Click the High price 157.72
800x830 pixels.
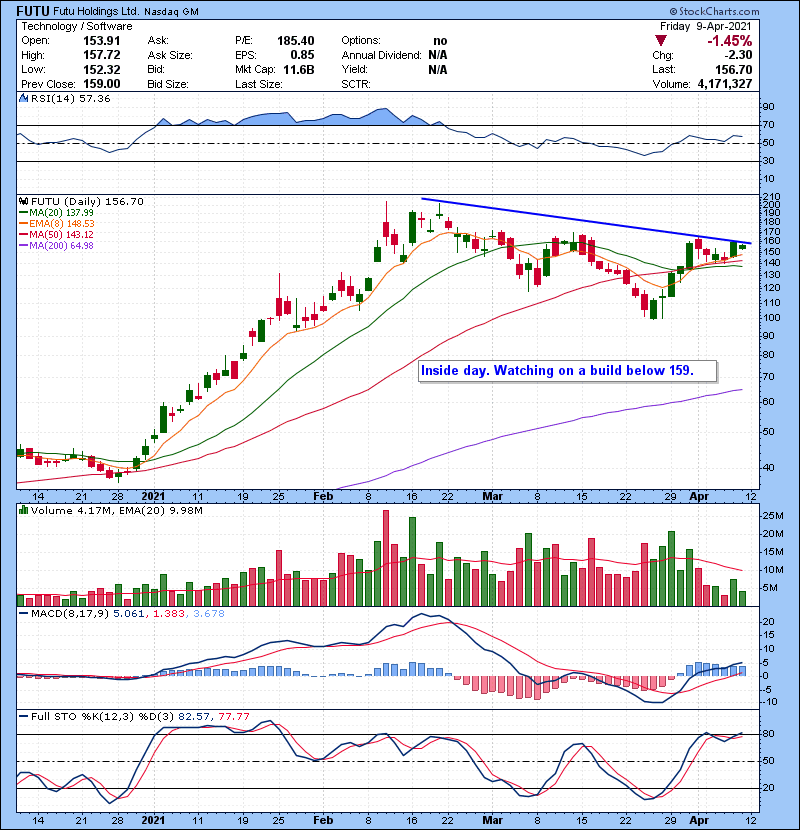(x=102, y=55)
